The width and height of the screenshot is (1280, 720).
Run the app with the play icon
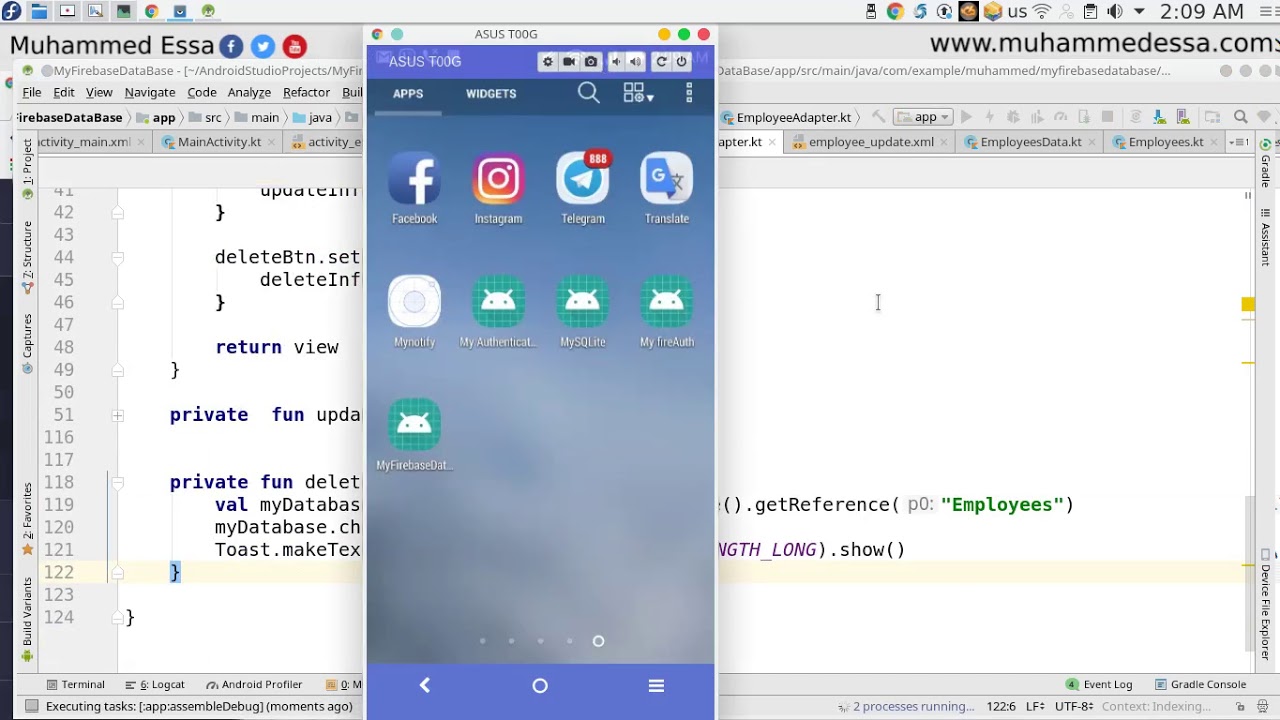966,117
